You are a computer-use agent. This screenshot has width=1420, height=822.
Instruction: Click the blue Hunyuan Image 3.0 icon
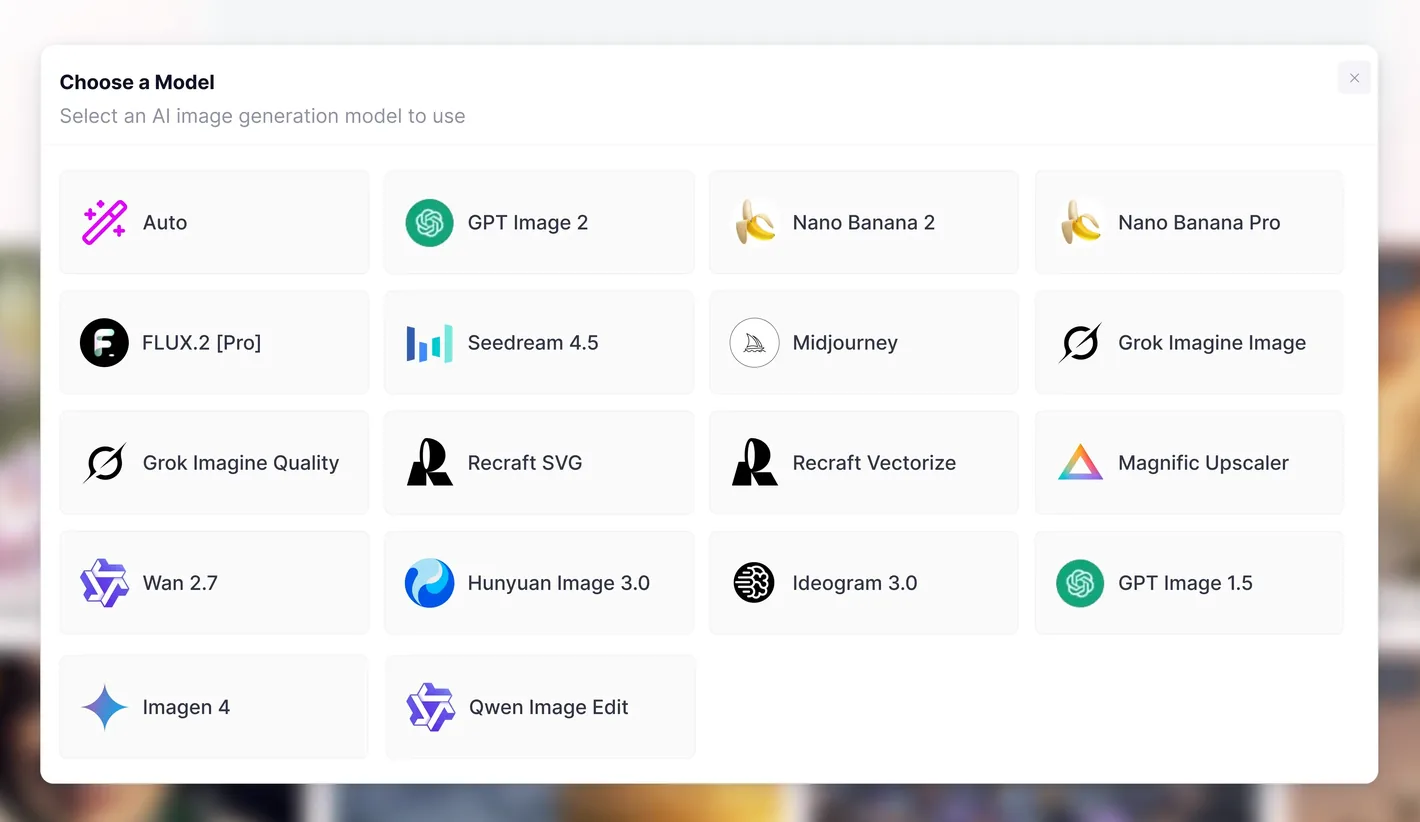429,583
